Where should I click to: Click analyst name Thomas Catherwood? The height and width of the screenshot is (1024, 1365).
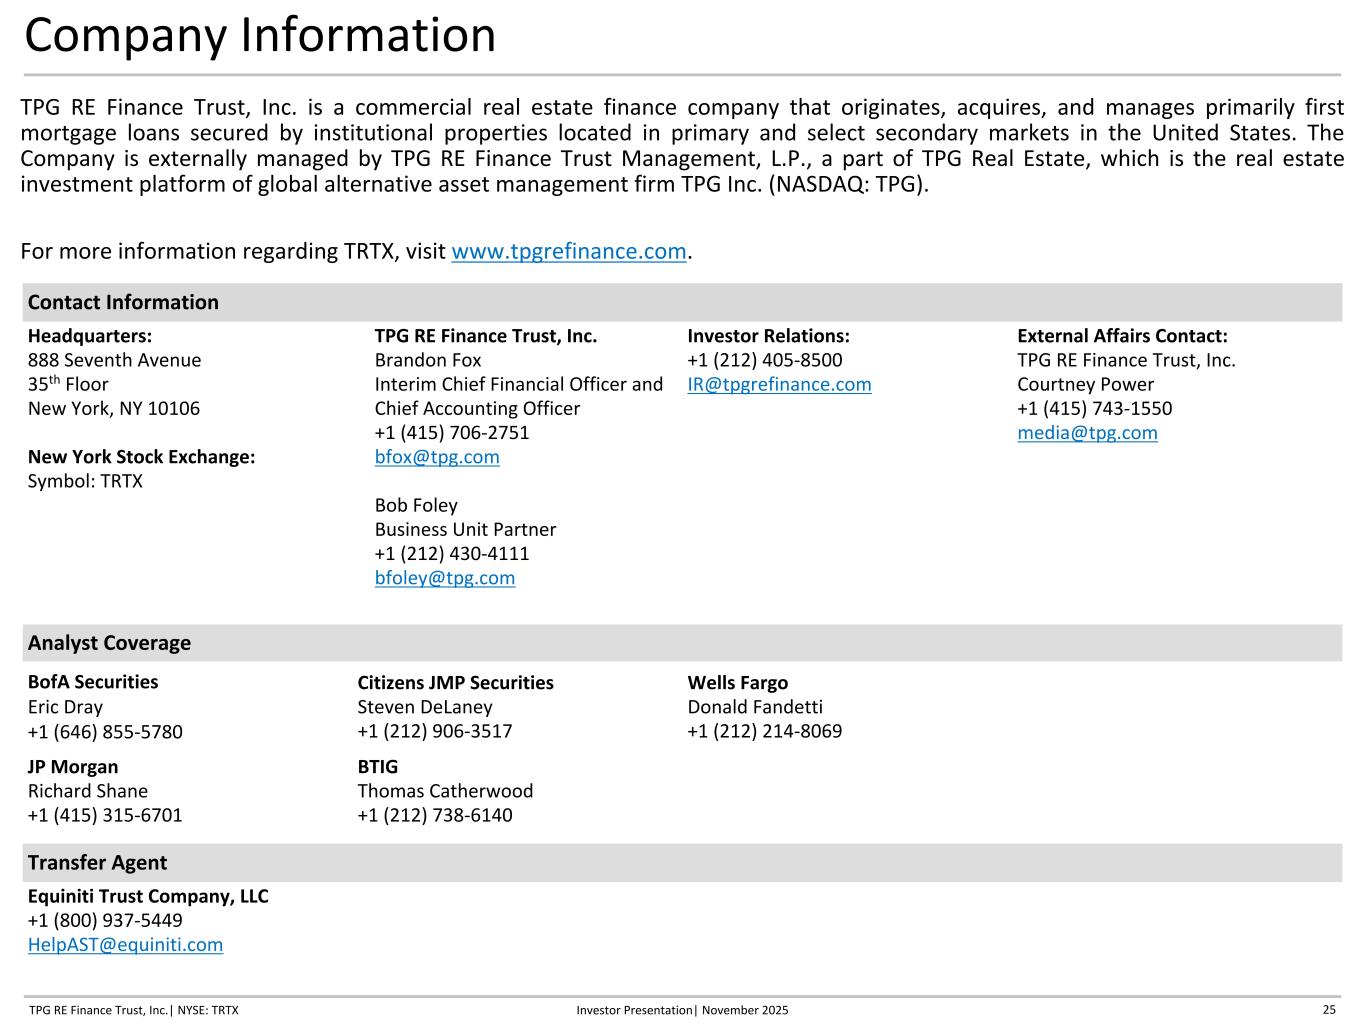tap(445, 791)
